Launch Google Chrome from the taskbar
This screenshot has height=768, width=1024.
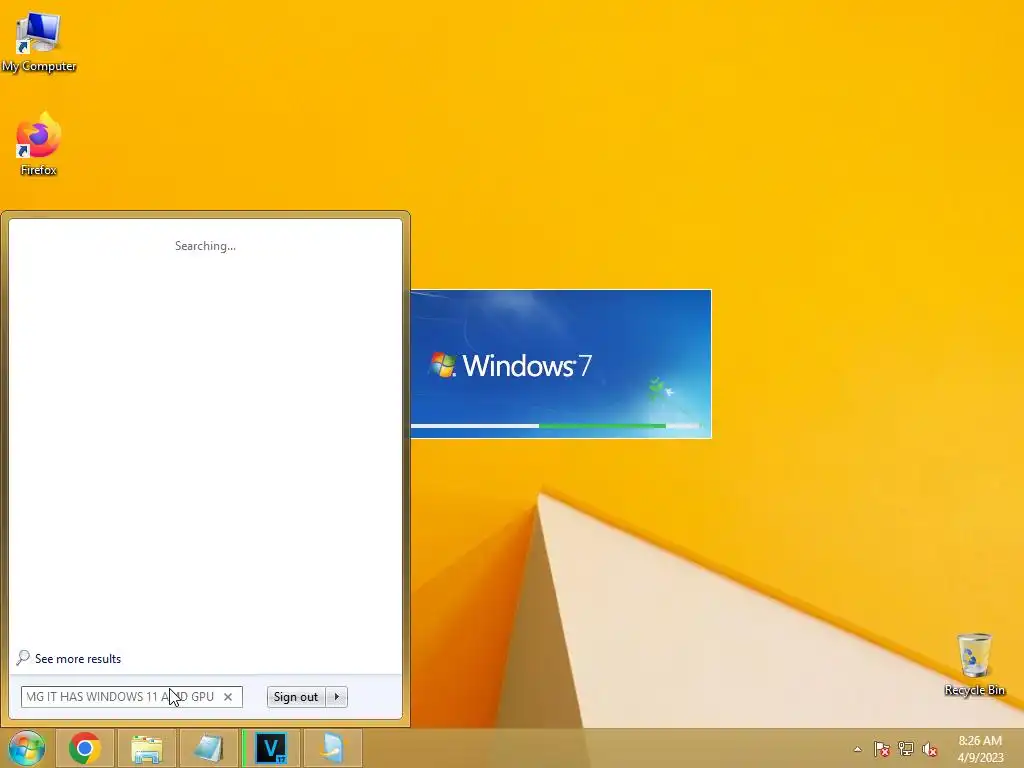(x=85, y=748)
